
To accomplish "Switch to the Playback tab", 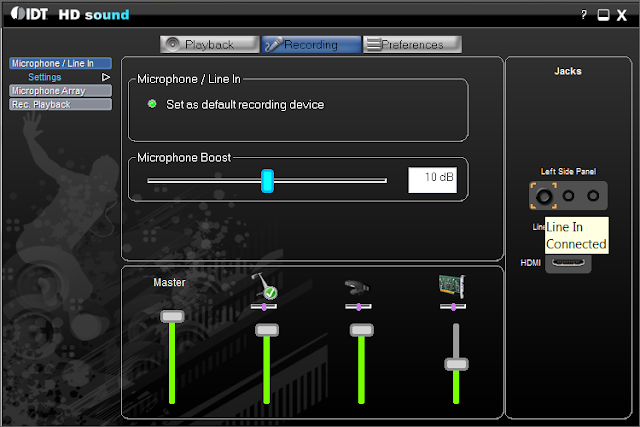I will tap(209, 44).
